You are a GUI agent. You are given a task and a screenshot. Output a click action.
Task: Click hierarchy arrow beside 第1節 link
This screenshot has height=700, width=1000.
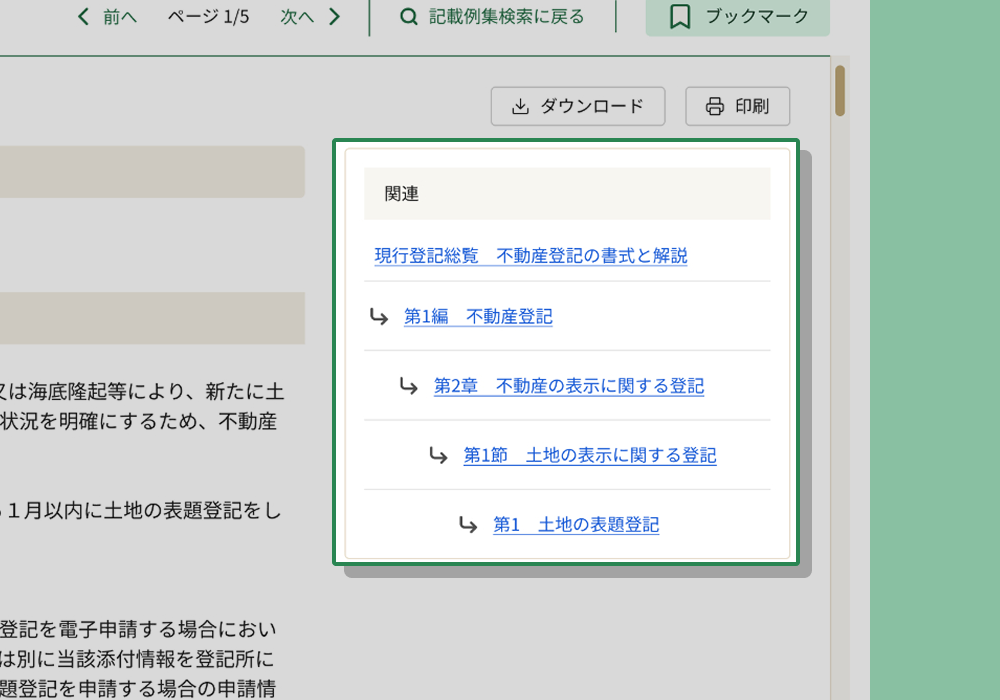438,455
